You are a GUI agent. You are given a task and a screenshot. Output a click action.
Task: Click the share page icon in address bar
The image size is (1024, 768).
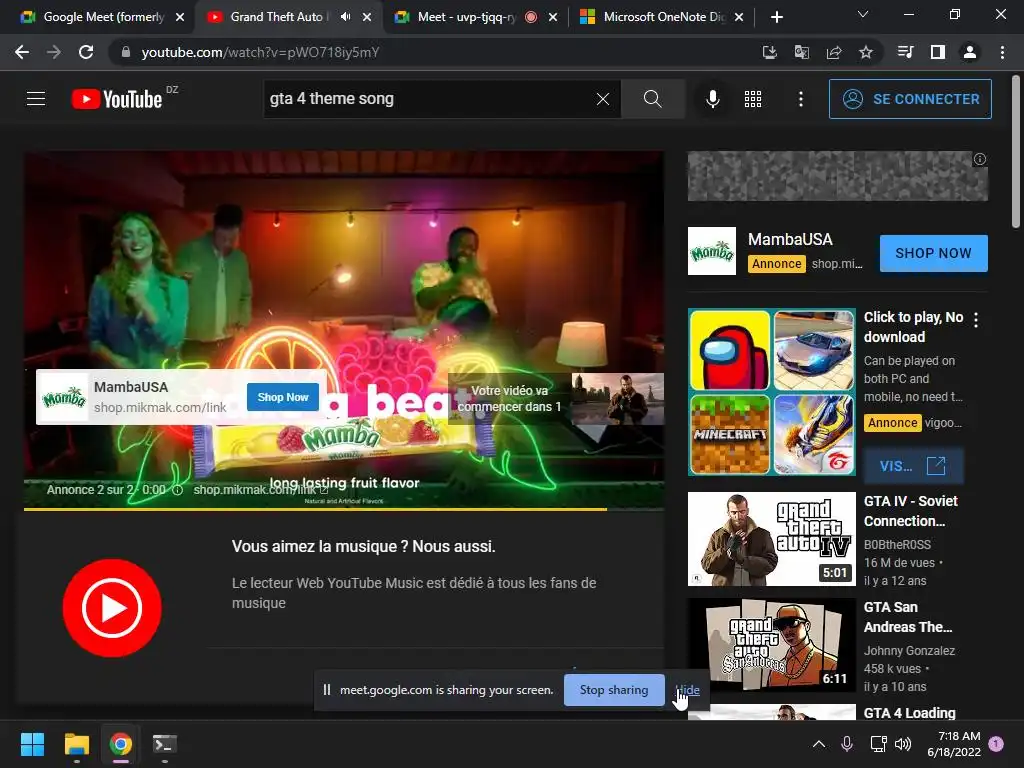834,52
